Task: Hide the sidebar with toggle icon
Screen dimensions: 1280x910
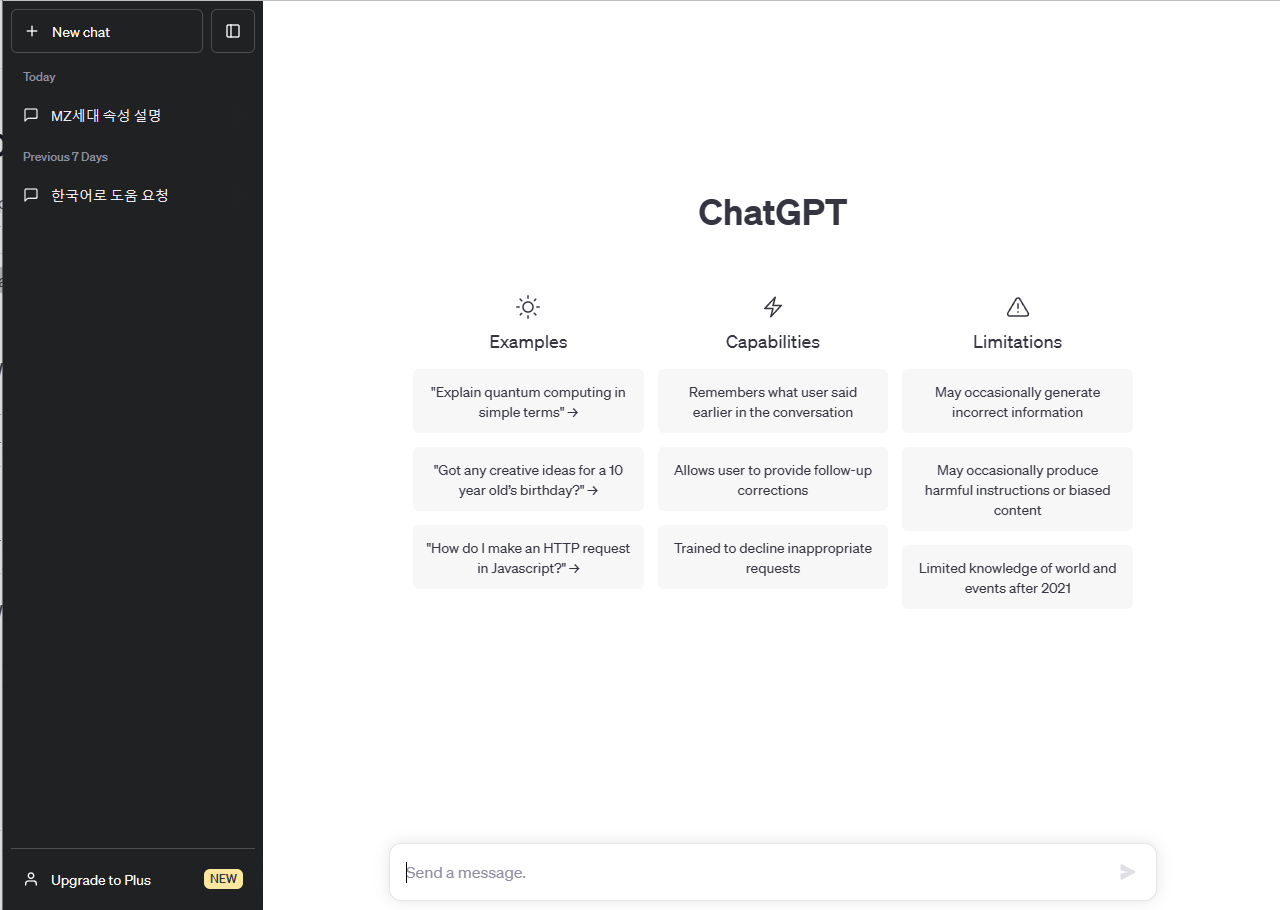Action: point(233,31)
